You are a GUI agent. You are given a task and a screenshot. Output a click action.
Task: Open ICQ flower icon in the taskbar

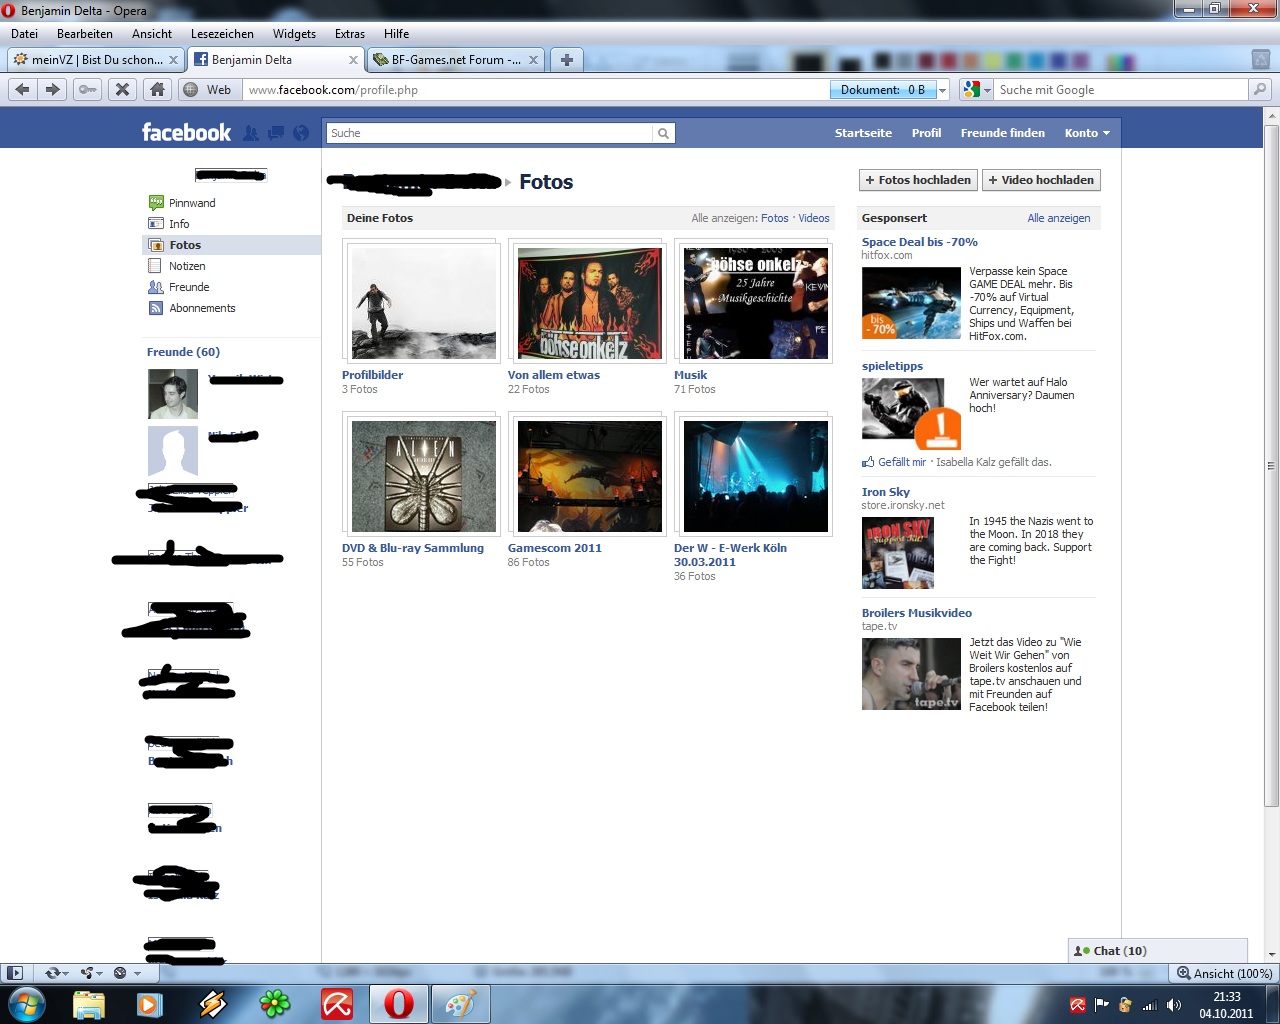click(x=274, y=1003)
